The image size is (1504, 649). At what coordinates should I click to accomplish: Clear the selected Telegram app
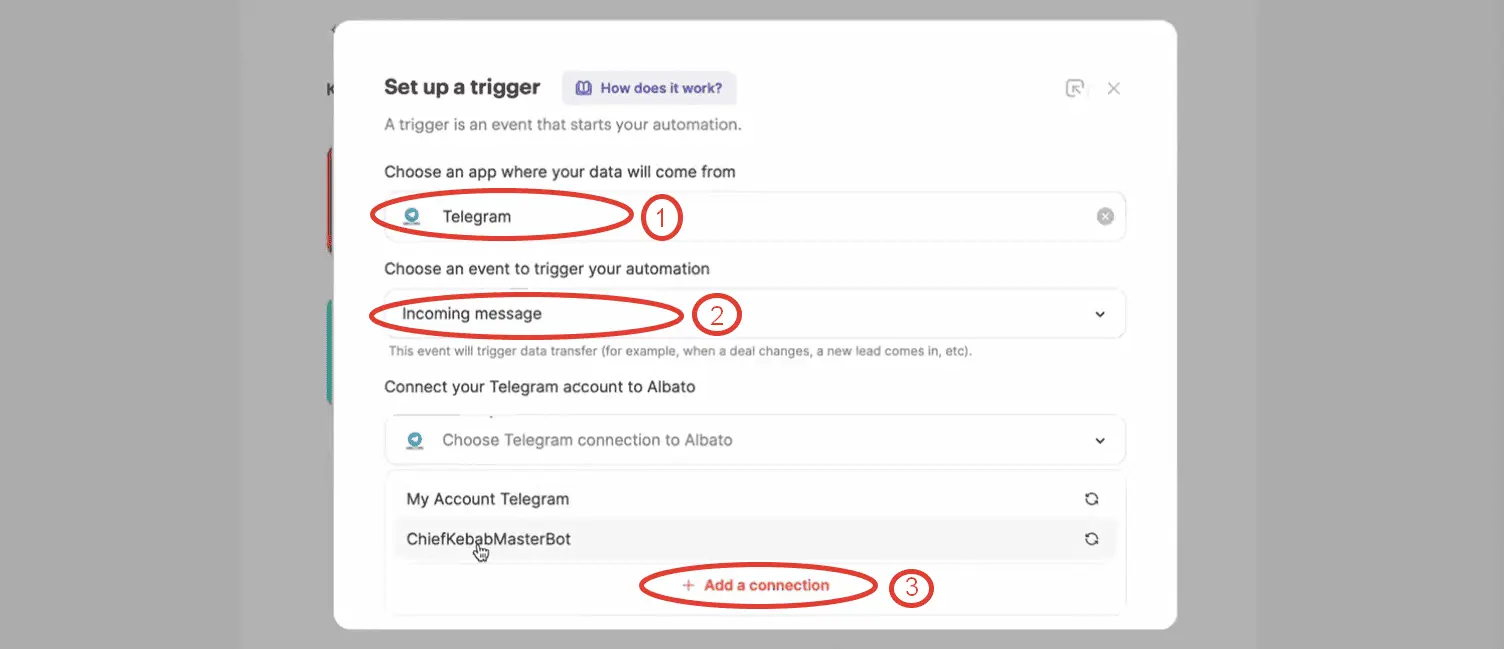pos(1105,216)
